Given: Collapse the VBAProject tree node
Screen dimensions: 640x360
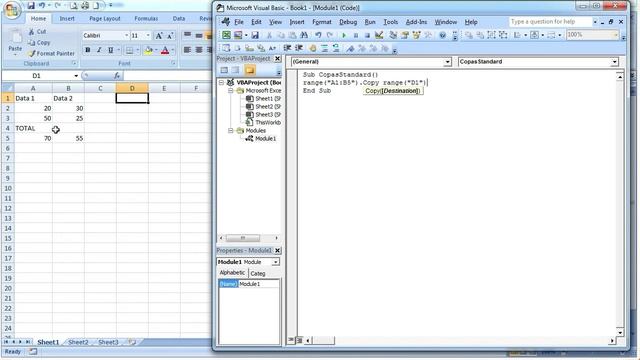Looking at the screenshot, I should point(221,82).
